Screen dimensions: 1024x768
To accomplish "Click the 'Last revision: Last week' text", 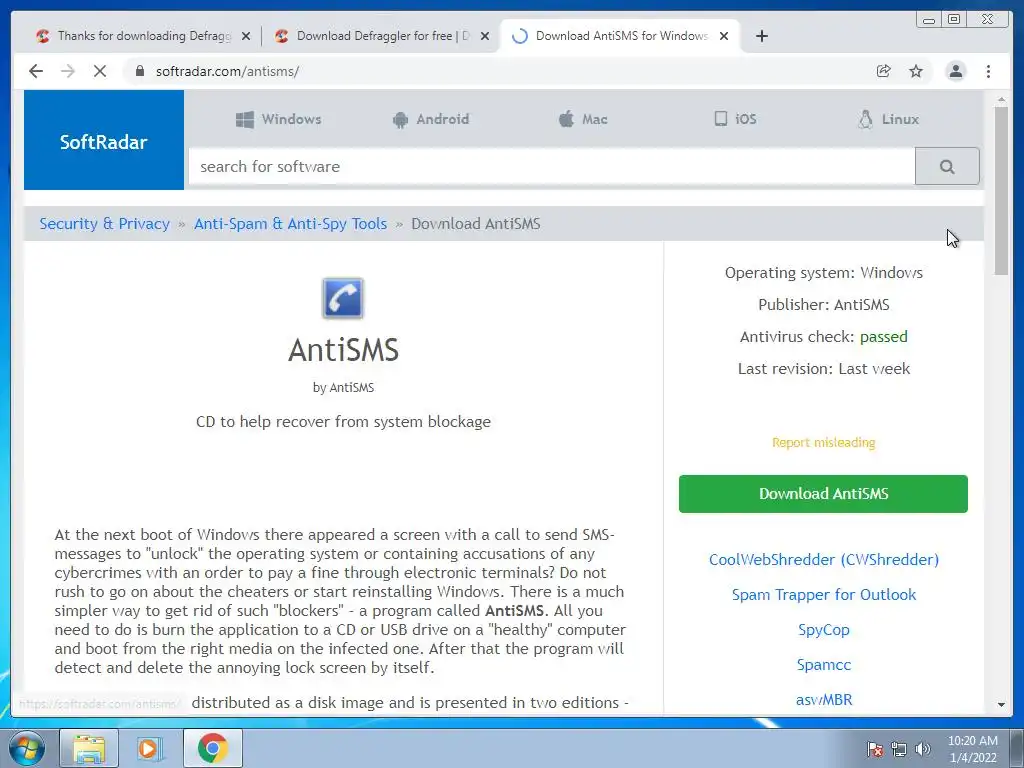I will (824, 369).
